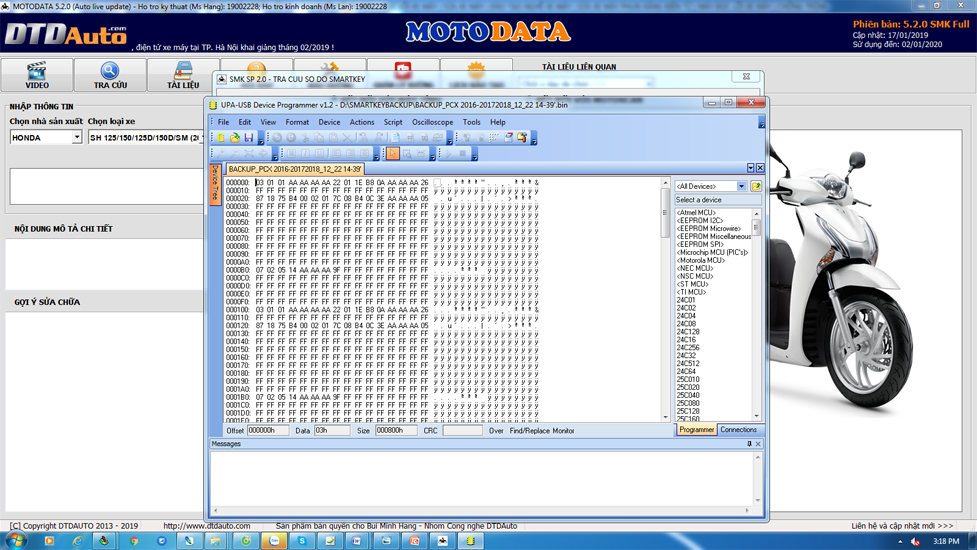The width and height of the screenshot is (977, 550).
Task: Open Skype from the taskbar
Action: pos(302,541)
